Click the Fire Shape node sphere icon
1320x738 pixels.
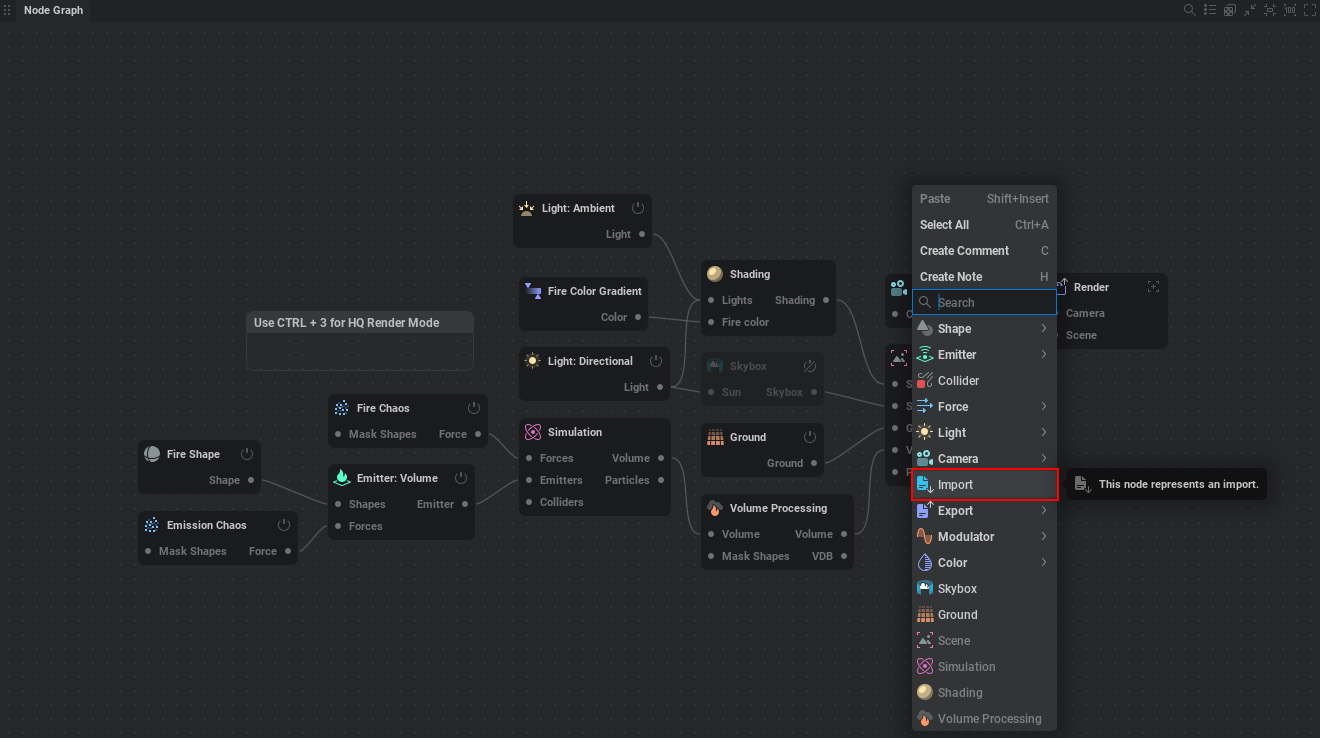tap(152, 454)
